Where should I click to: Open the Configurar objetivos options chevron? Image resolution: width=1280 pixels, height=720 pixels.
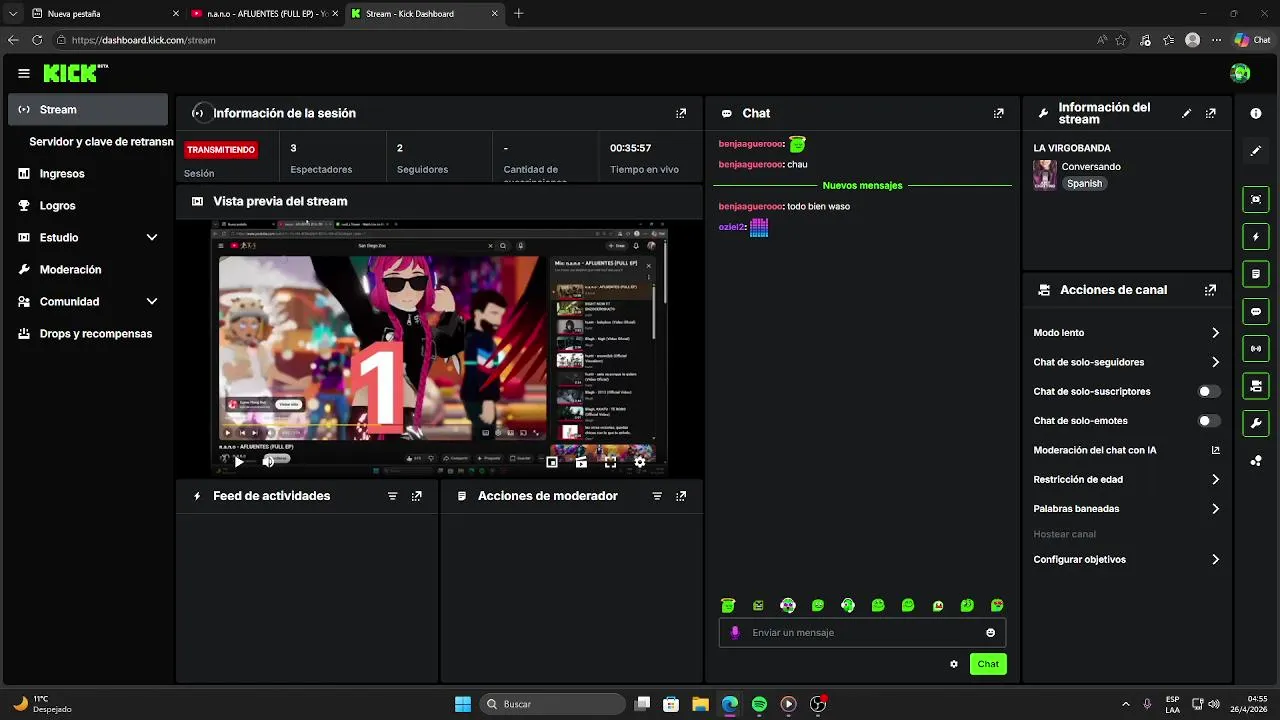(1215, 560)
